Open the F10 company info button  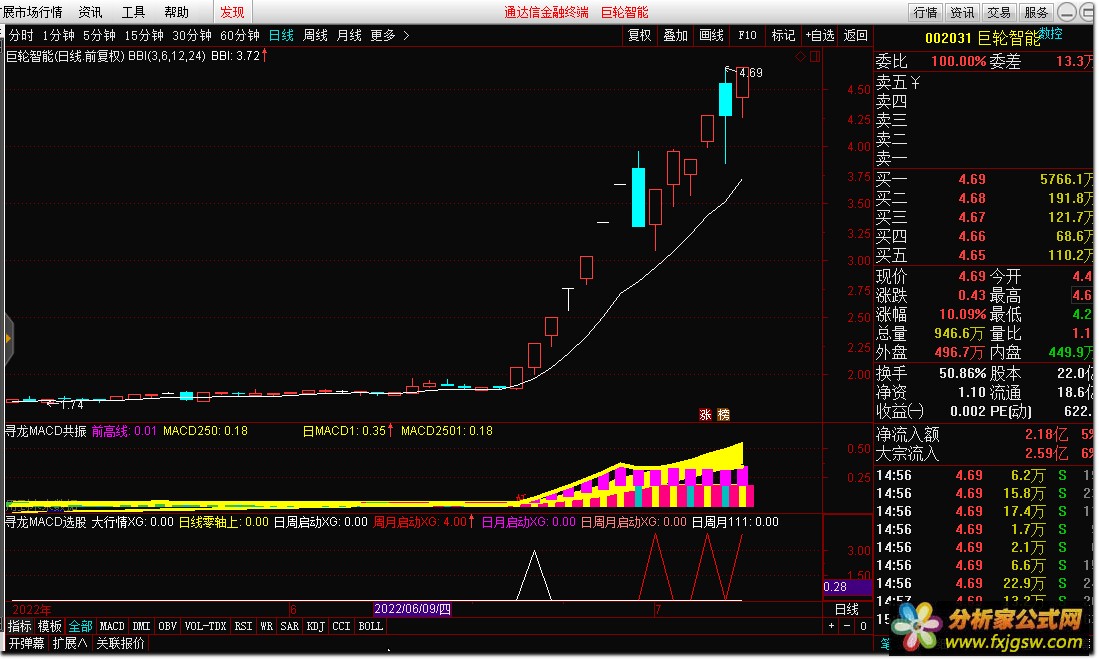747,35
